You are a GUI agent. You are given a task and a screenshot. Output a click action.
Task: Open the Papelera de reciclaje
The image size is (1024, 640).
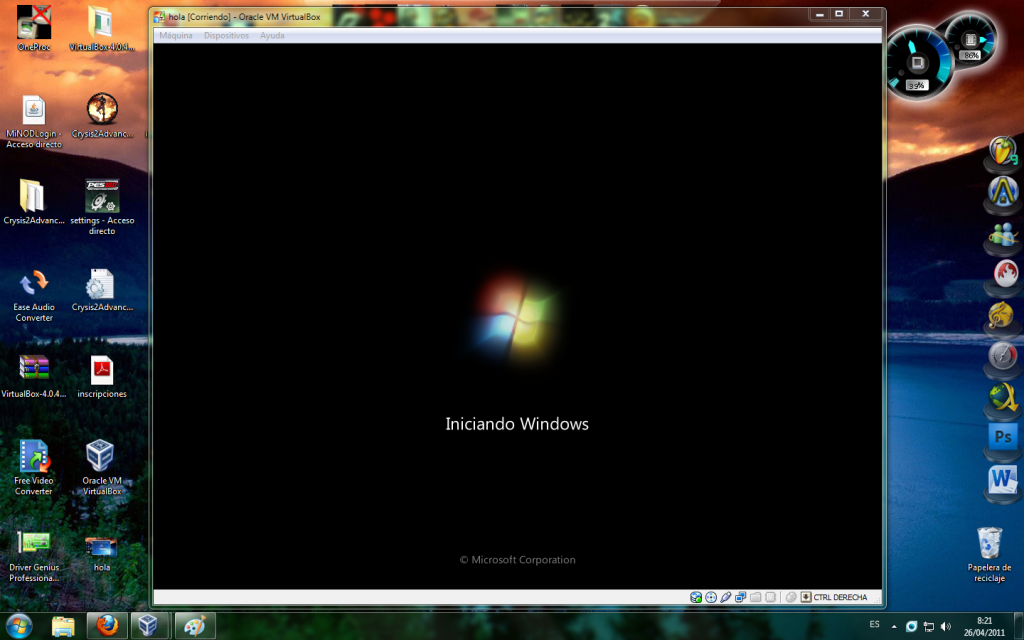pos(989,555)
